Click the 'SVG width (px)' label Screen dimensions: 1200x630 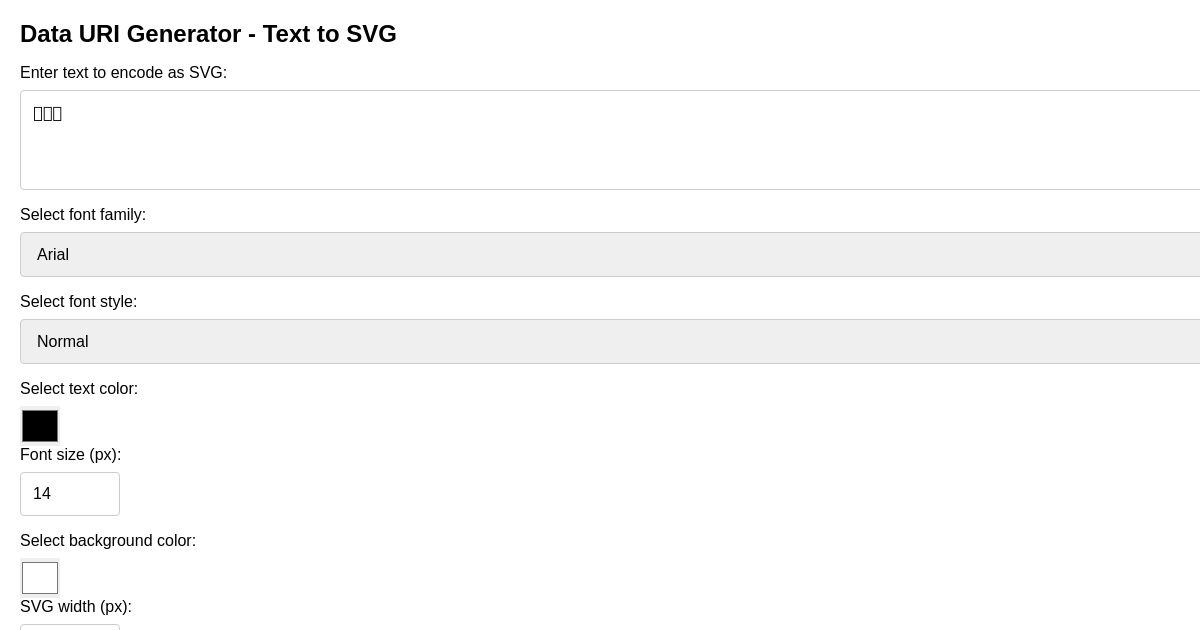[75, 606]
